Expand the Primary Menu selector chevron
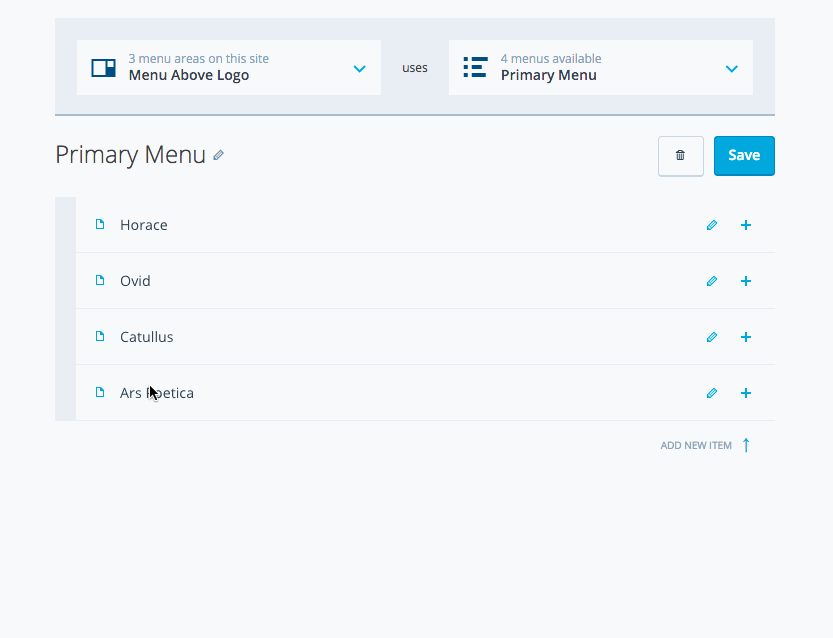The image size is (833, 638). pyautogui.click(x=732, y=69)
